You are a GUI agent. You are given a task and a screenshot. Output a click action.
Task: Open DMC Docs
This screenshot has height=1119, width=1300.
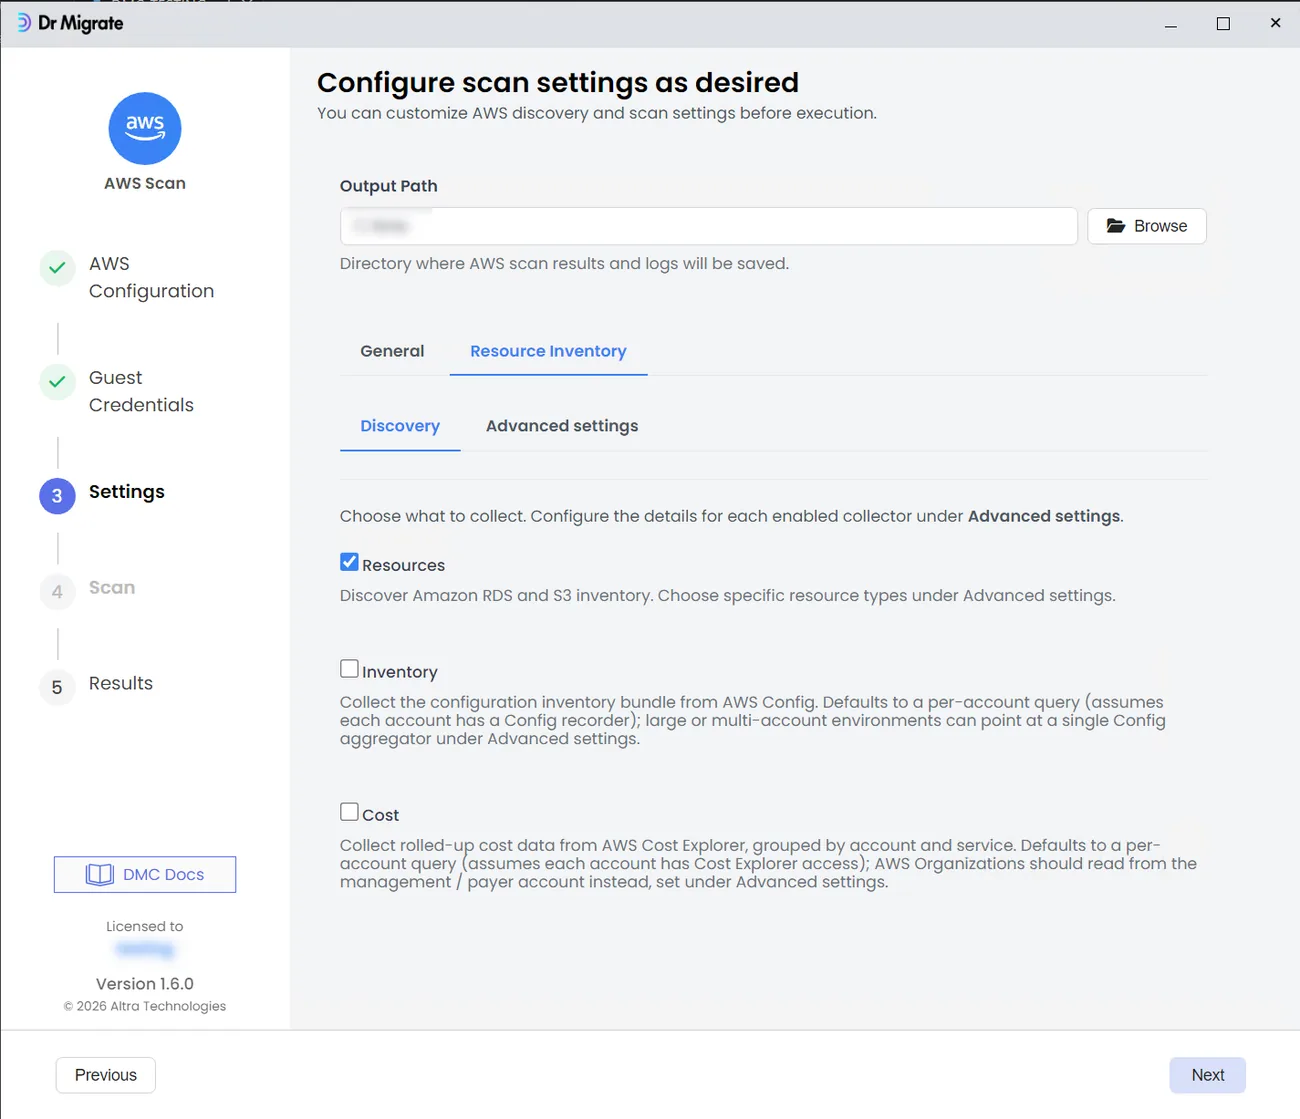coord(145,875)
